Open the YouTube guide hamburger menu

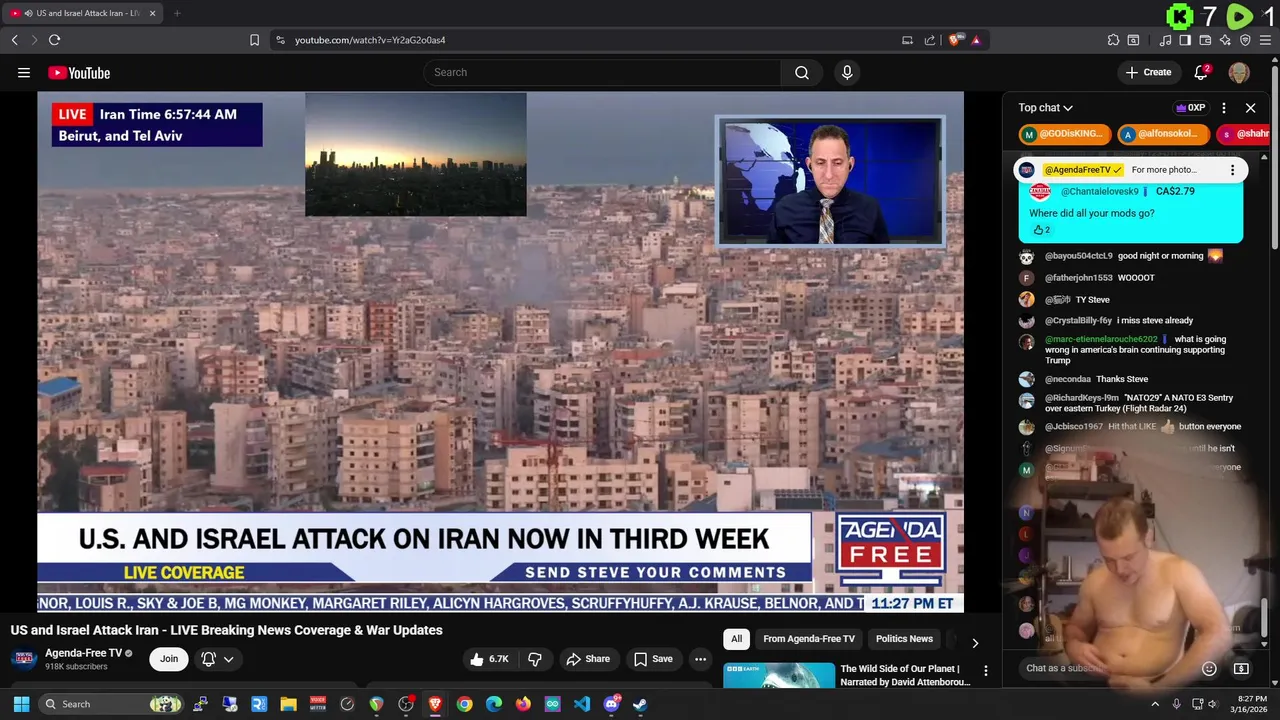[24, 72]
